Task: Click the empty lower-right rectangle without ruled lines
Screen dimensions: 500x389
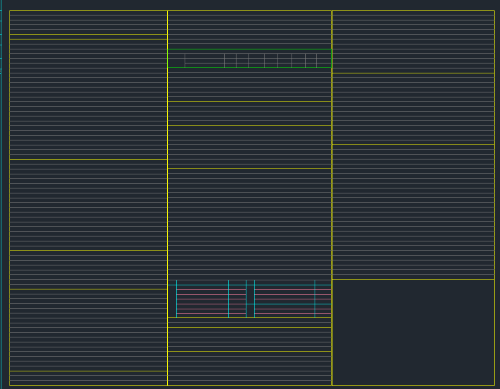Action: [413, 332]
